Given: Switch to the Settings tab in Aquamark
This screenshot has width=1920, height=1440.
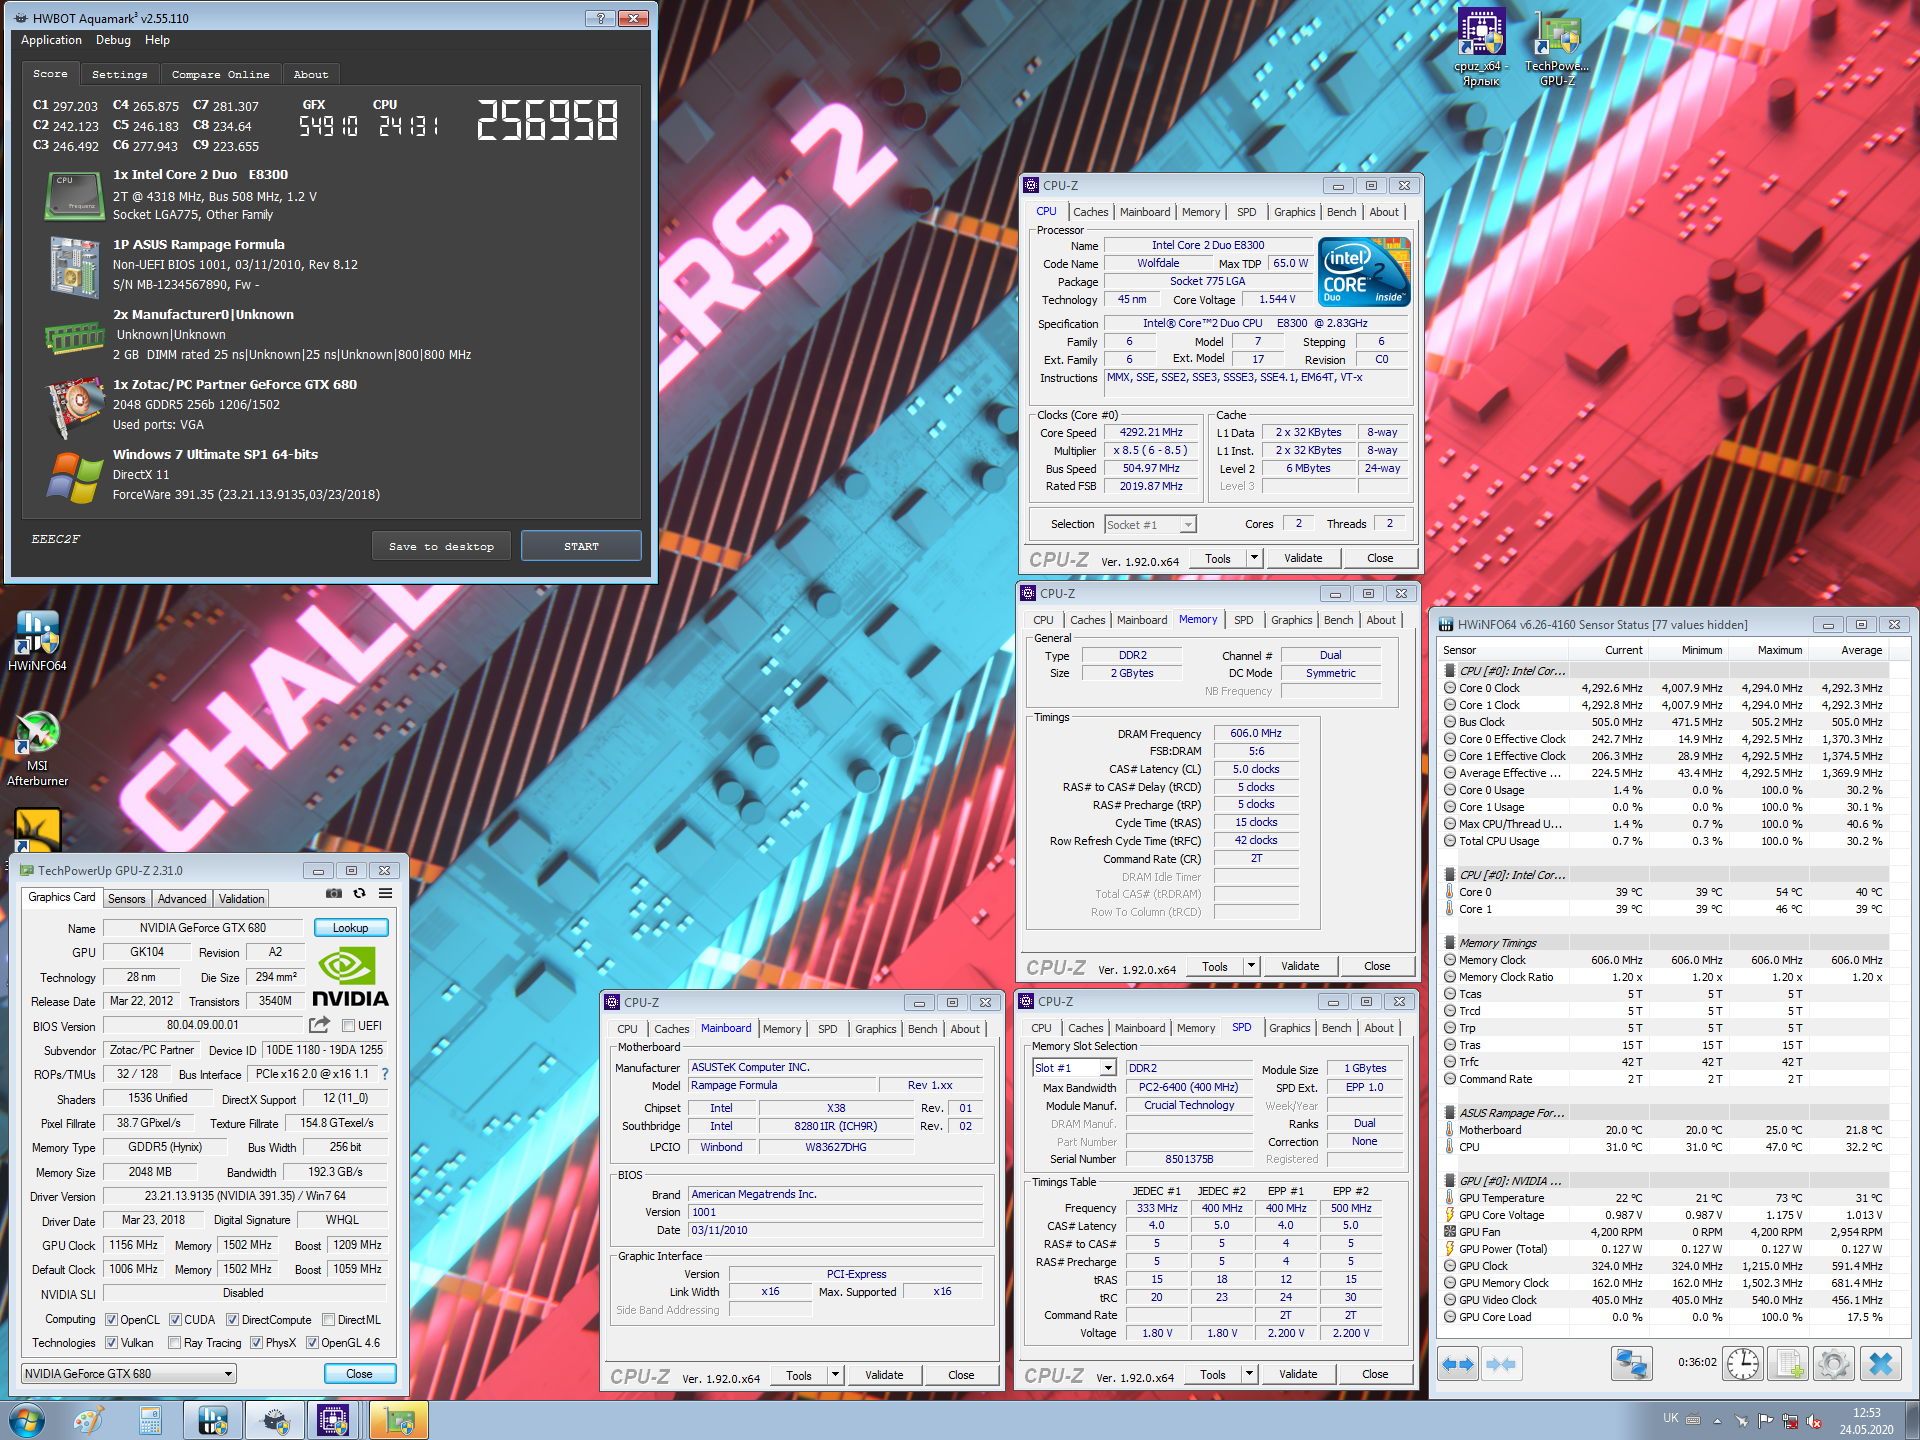Looking at the screenshot, I should (x=119, y=75).
